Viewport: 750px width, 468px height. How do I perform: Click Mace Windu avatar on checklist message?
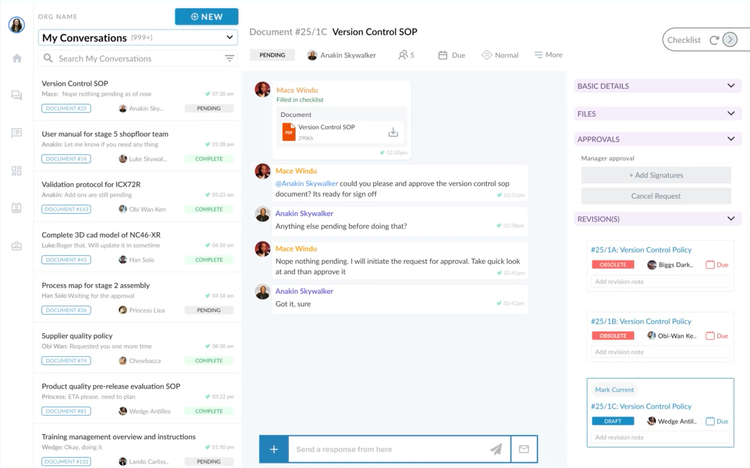pos(263,89)
